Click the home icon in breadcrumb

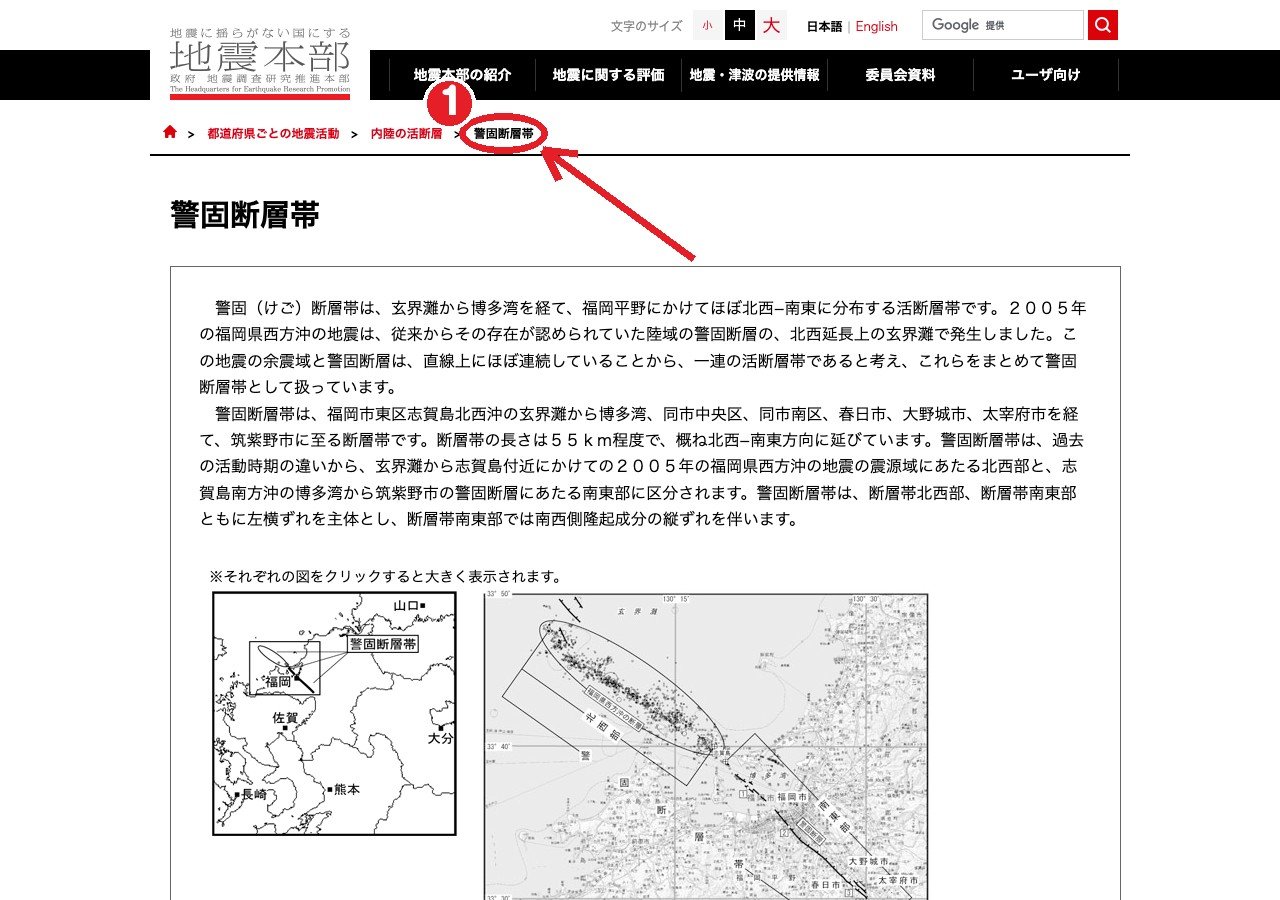click(170, 132)
